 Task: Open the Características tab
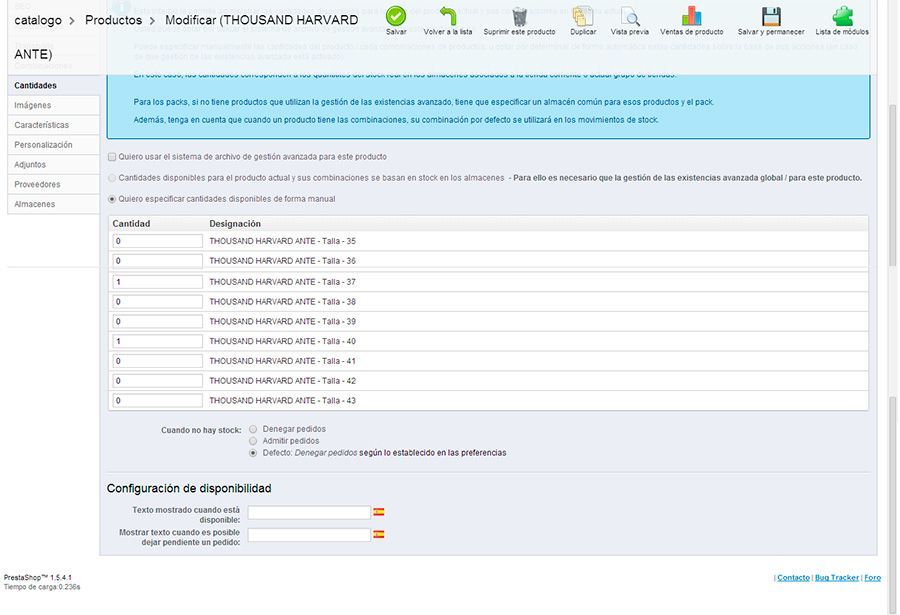53,125
